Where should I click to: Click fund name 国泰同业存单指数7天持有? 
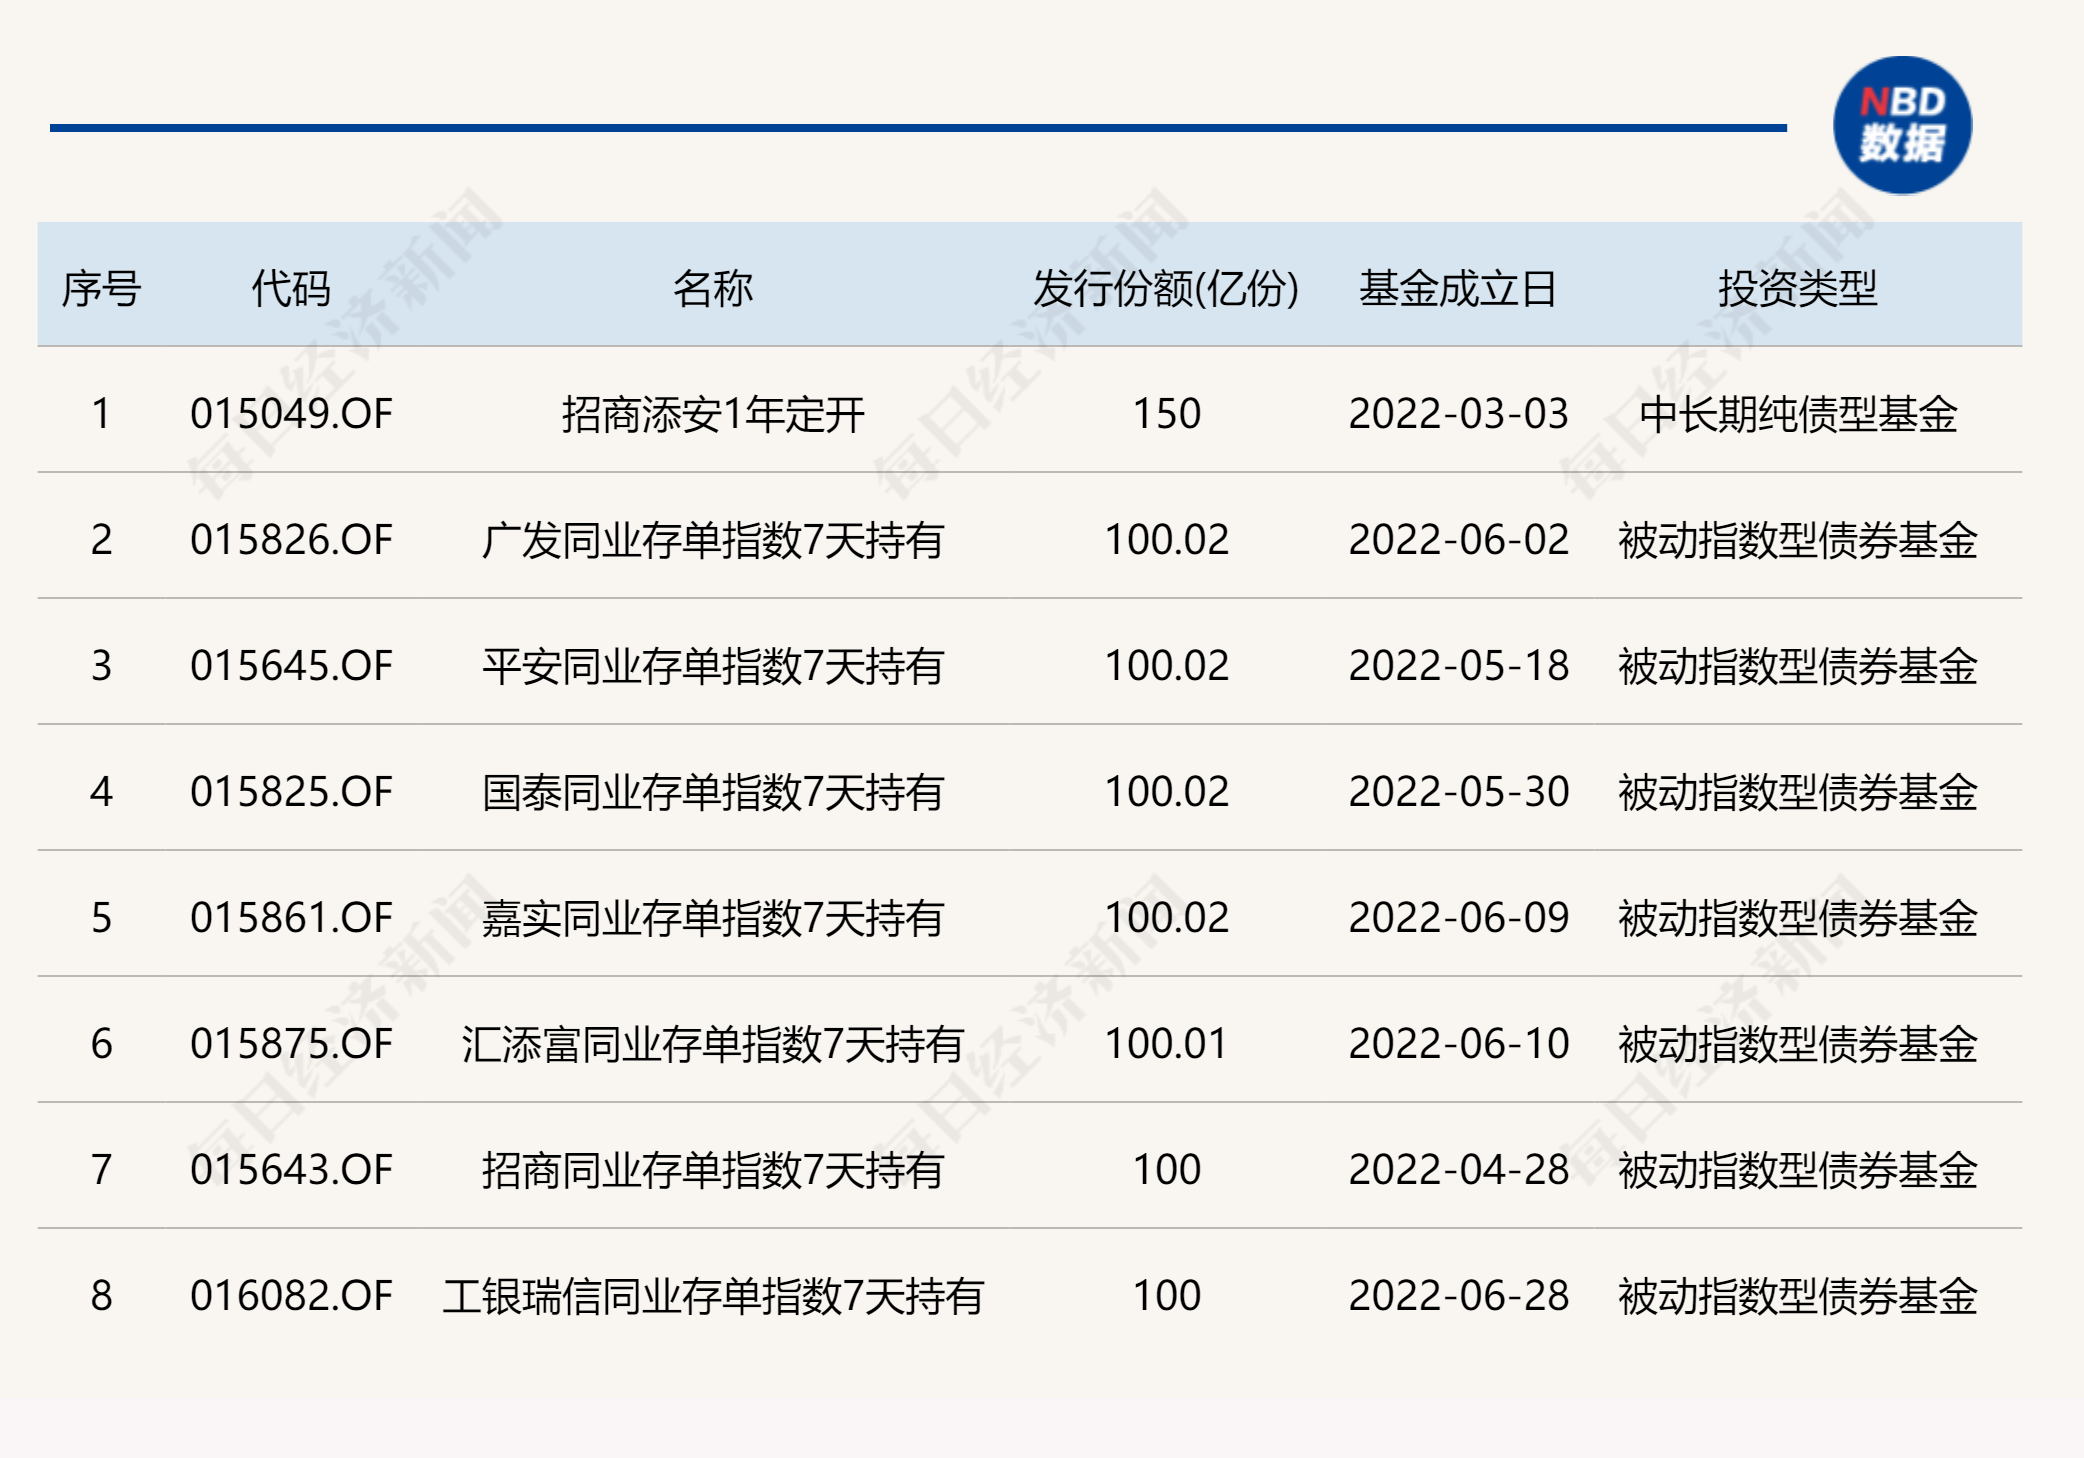pyautogui.click(x=713, y=792)
